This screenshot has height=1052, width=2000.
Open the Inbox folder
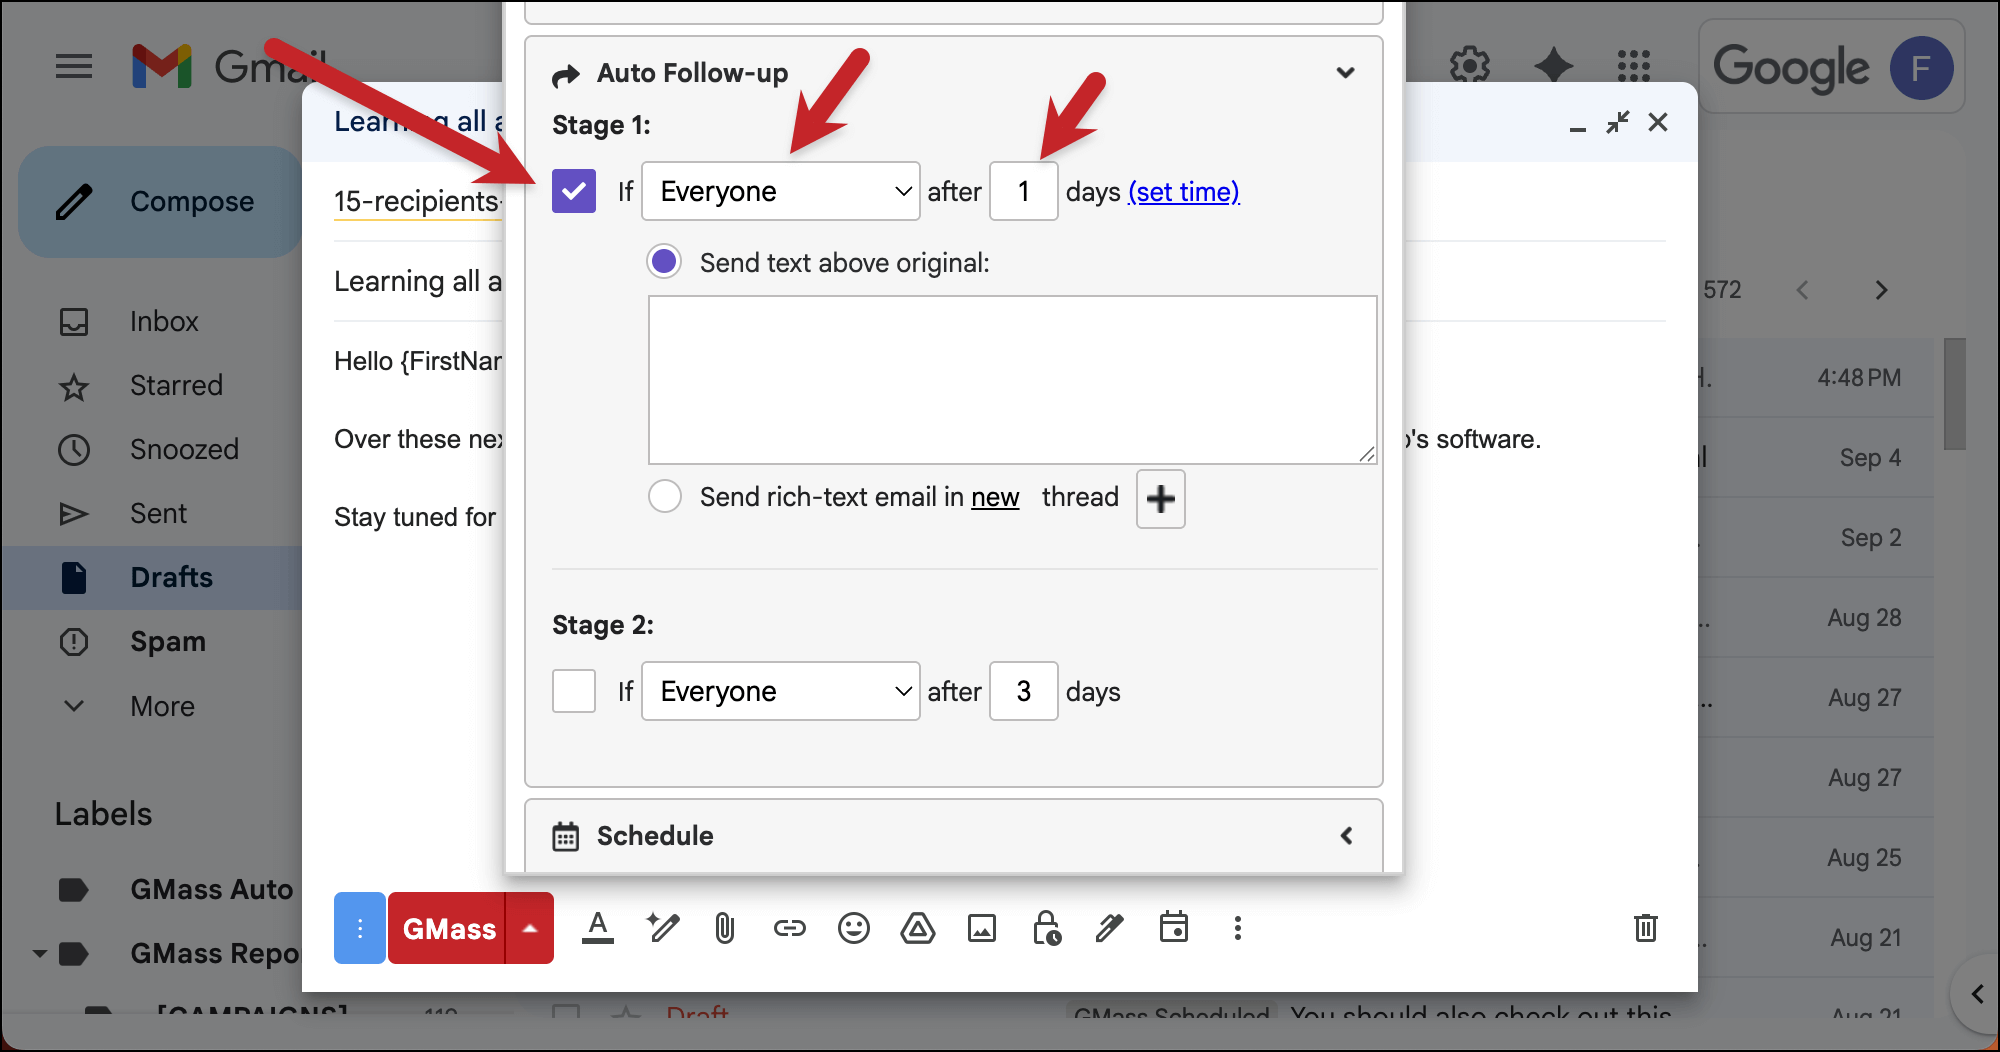click(164, 321)
